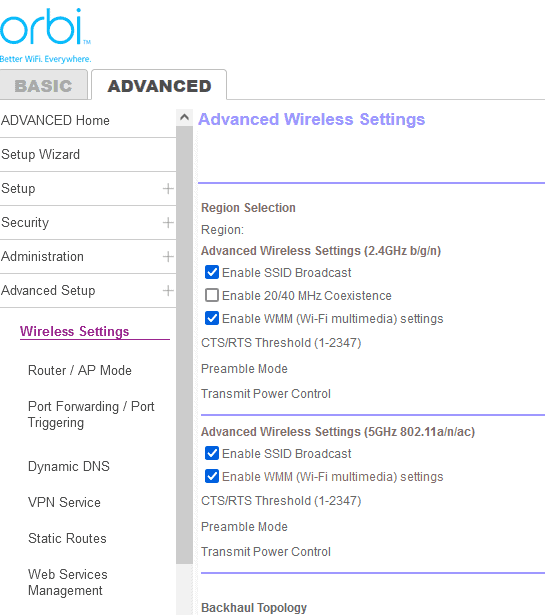Expand the Administration plus icon
Viewport: 545px width, 615px height.
click(x=168, y=257)
